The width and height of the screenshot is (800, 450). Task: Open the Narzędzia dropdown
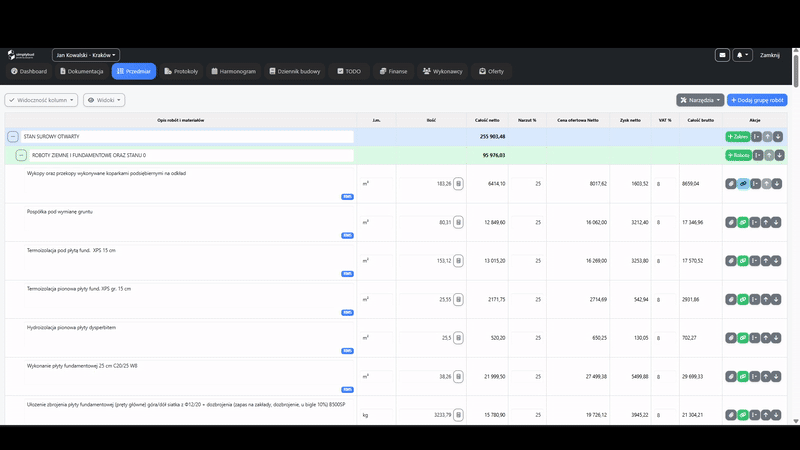click(x=700, y=100)
